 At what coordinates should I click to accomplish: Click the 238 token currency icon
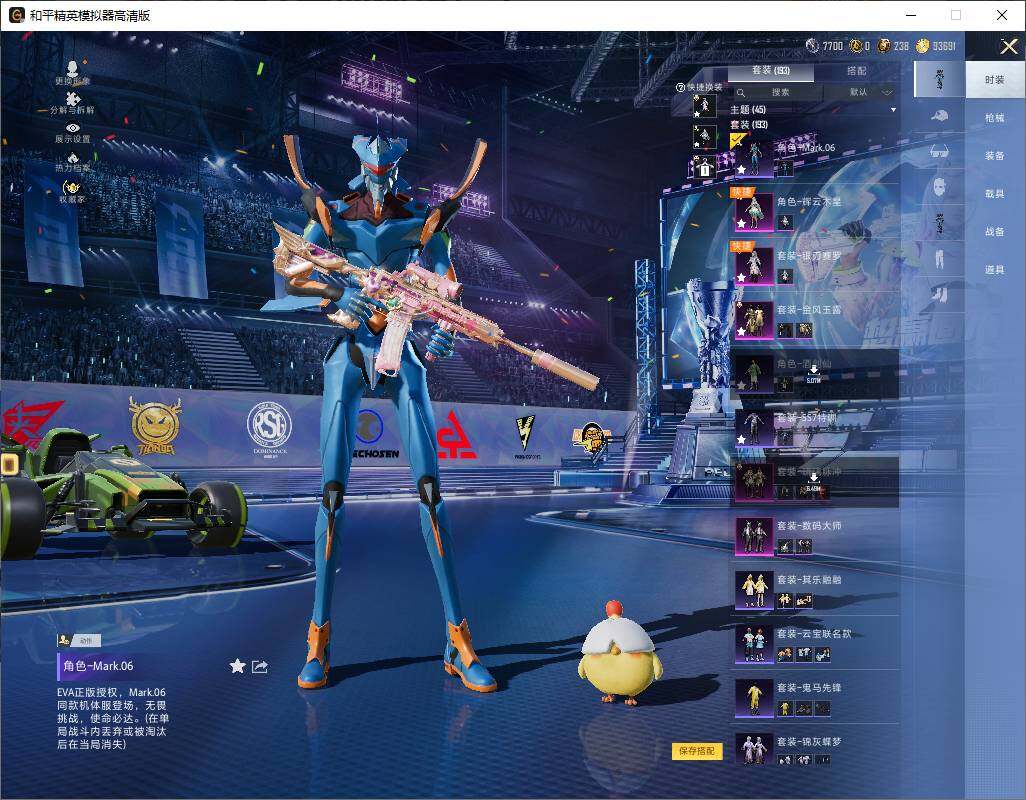pos(883,45)
